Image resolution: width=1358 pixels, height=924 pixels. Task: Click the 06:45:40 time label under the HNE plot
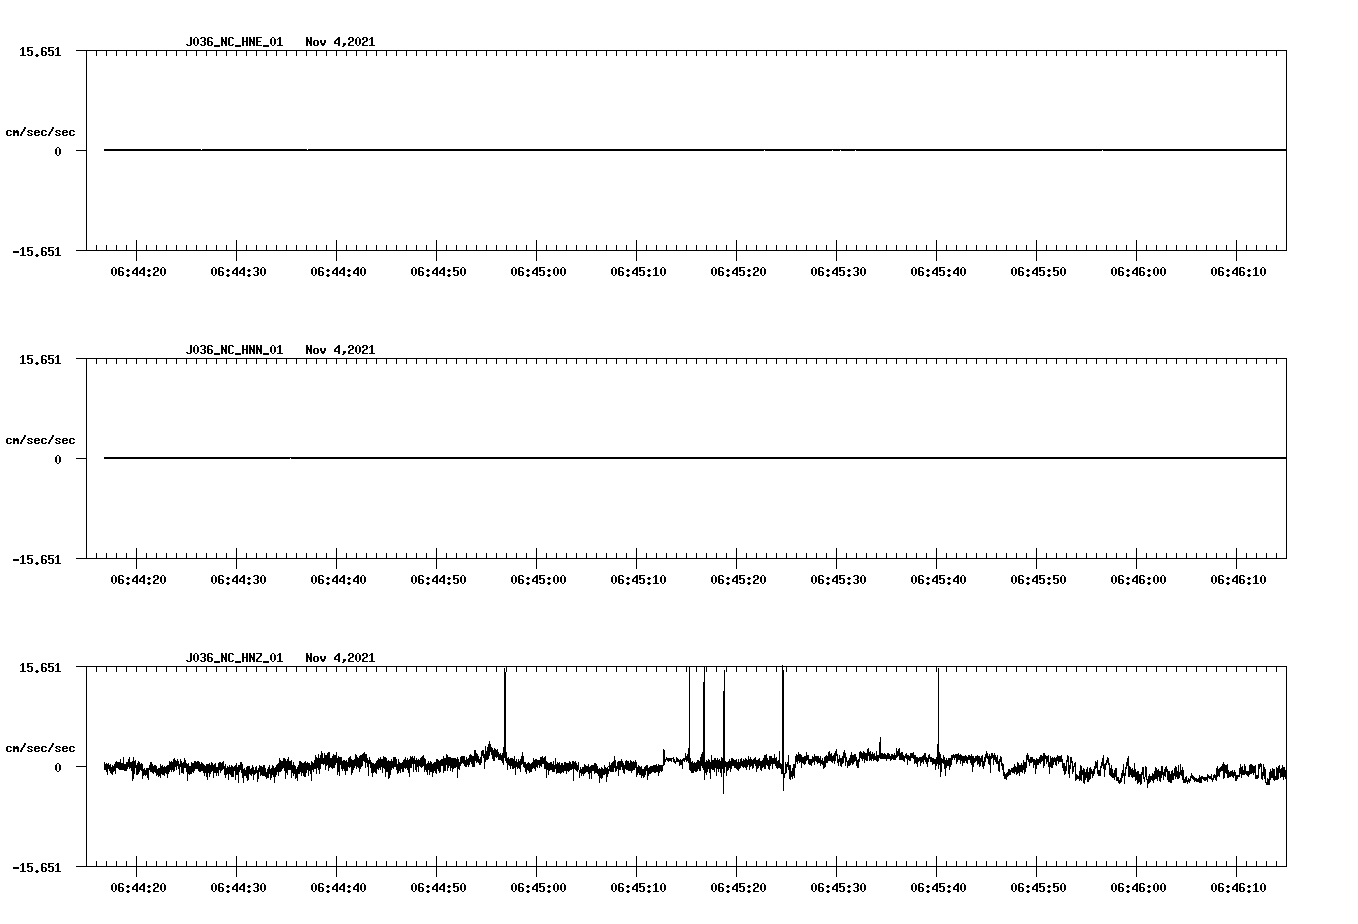(x=938, y=272)
